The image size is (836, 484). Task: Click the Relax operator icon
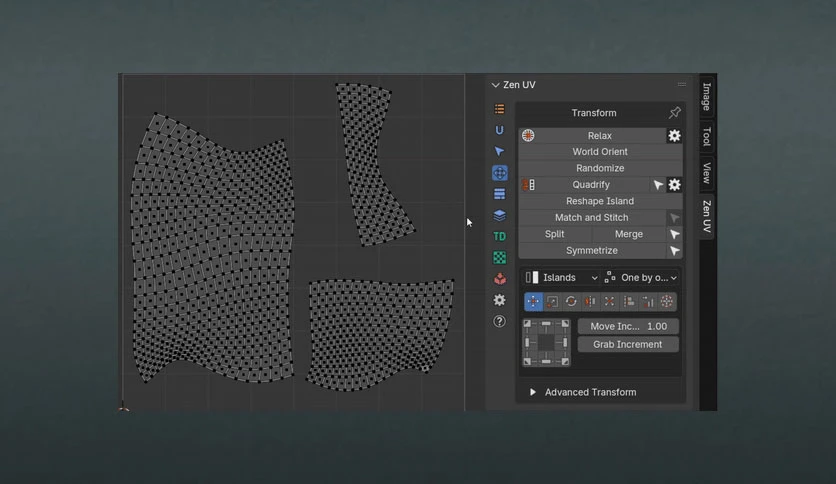[528, 135]
